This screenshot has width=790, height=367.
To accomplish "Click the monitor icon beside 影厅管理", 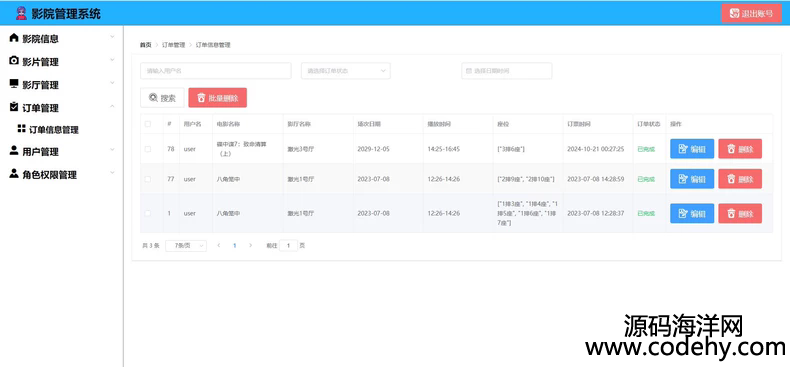I will (14, 84).
